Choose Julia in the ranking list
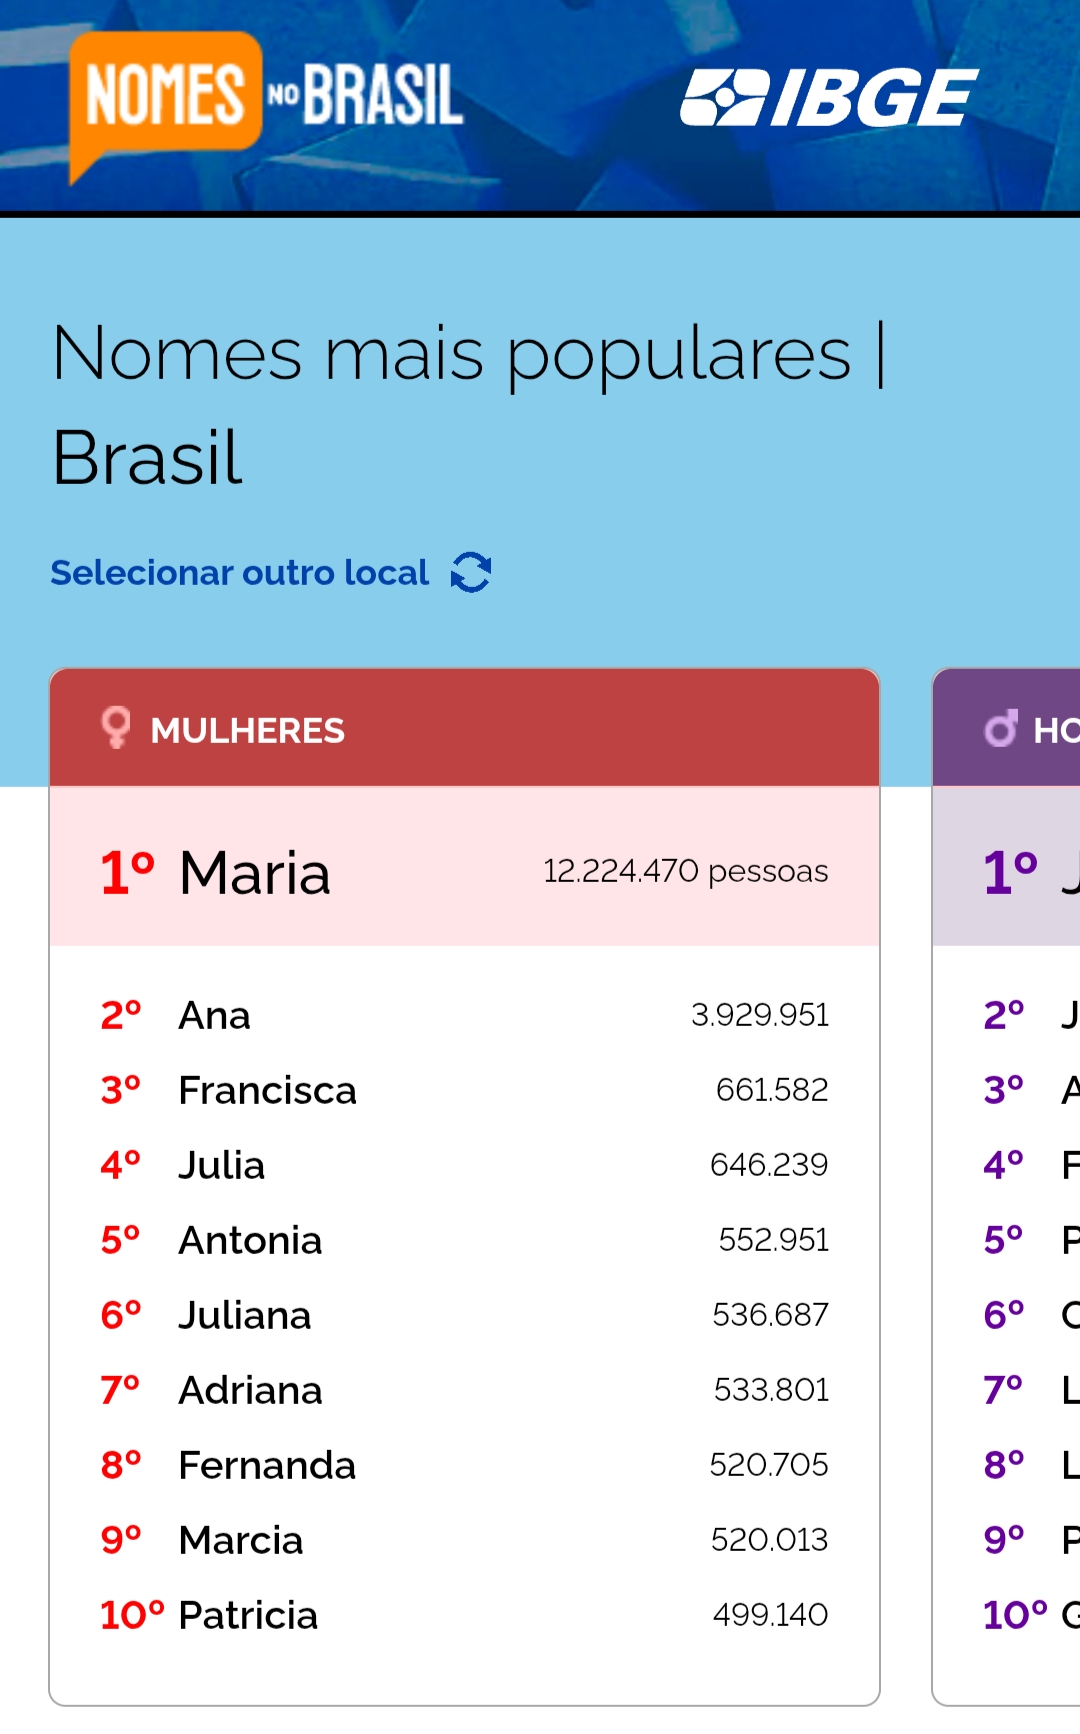 click(221, 1166)
